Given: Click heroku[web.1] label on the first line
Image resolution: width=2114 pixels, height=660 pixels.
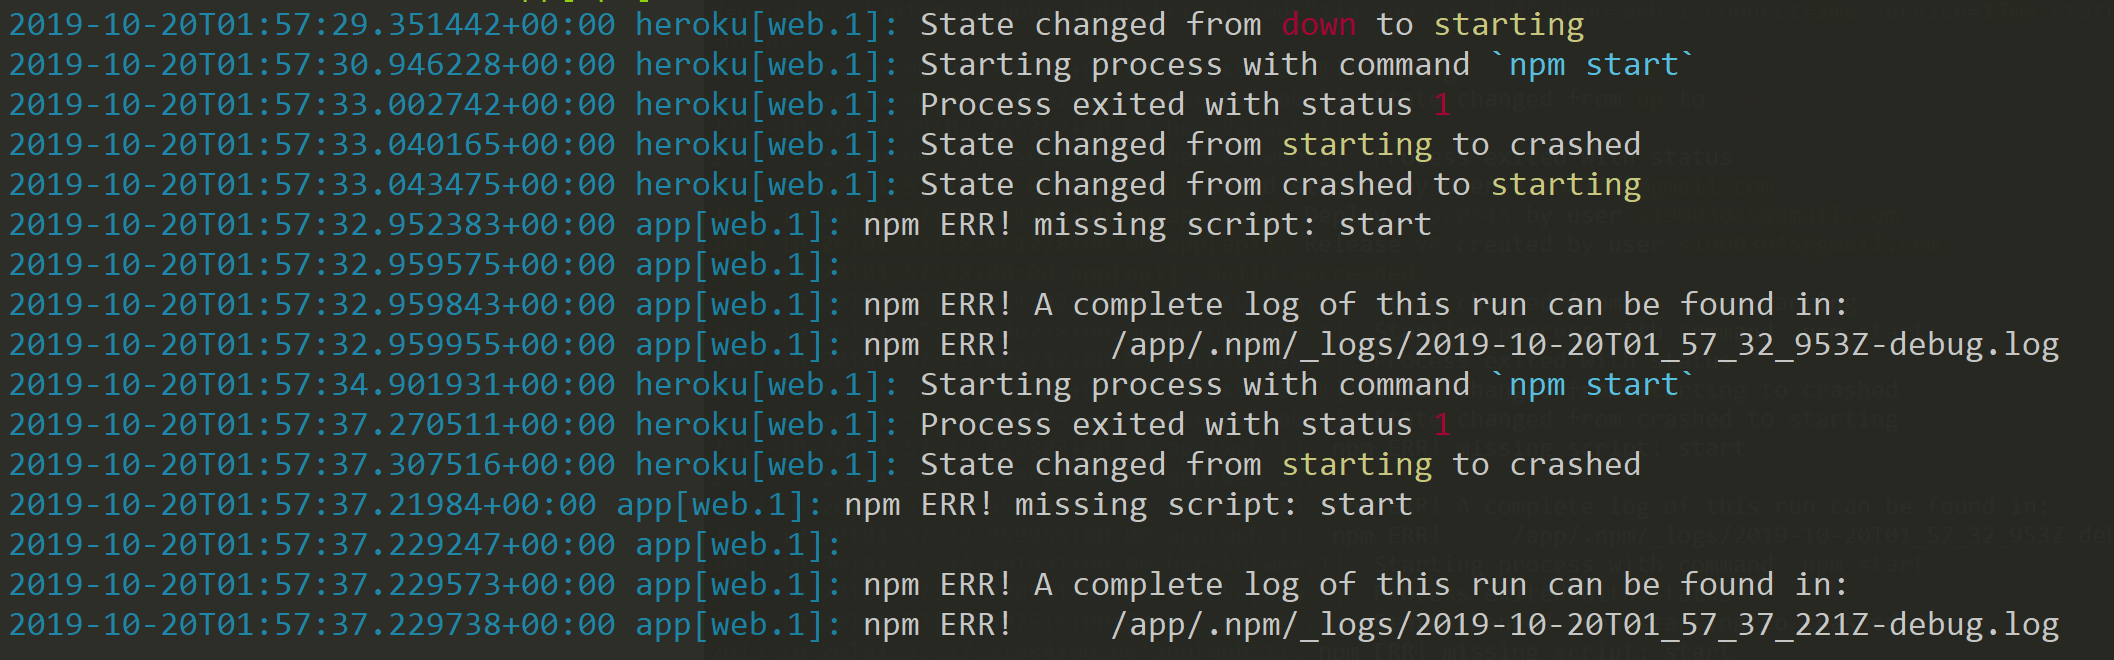Looking at the screenshot, I should coord(767,25).
